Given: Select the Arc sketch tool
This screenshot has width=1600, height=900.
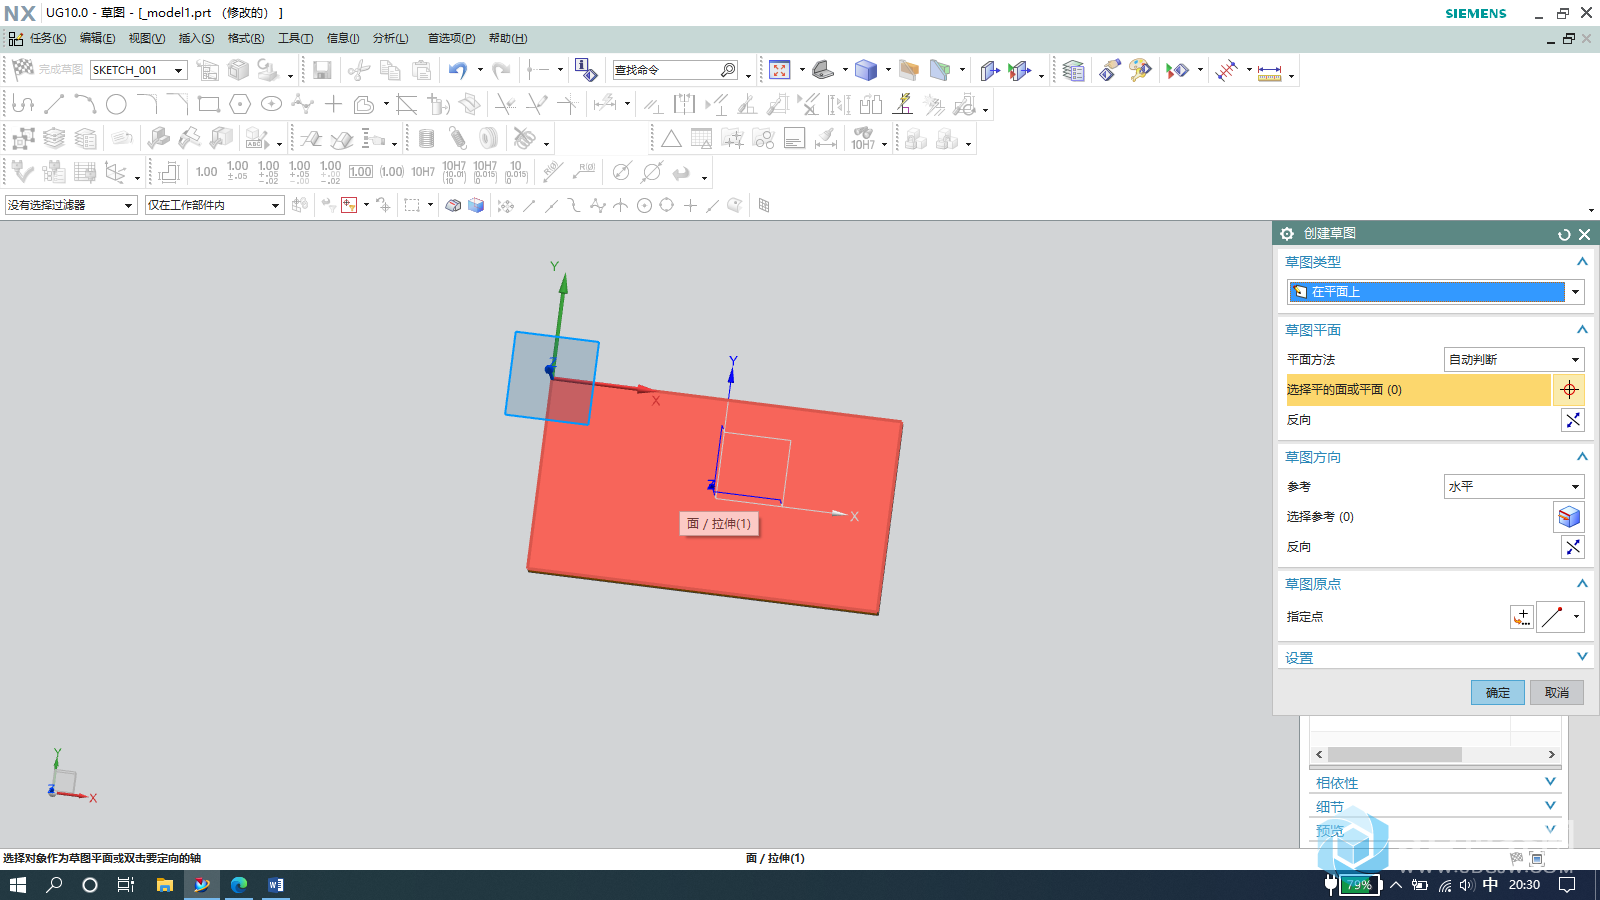Looking at the screenshot, I should click(x=85, y=104).
